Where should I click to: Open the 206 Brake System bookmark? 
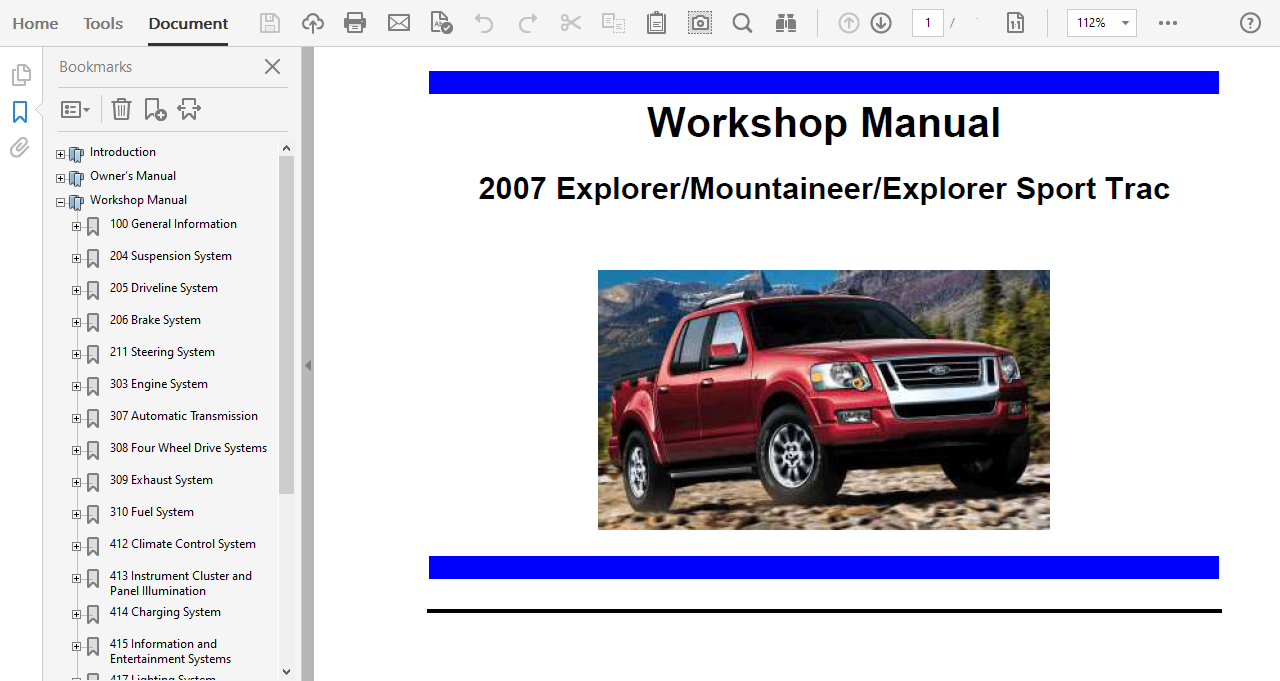point(155,320)
